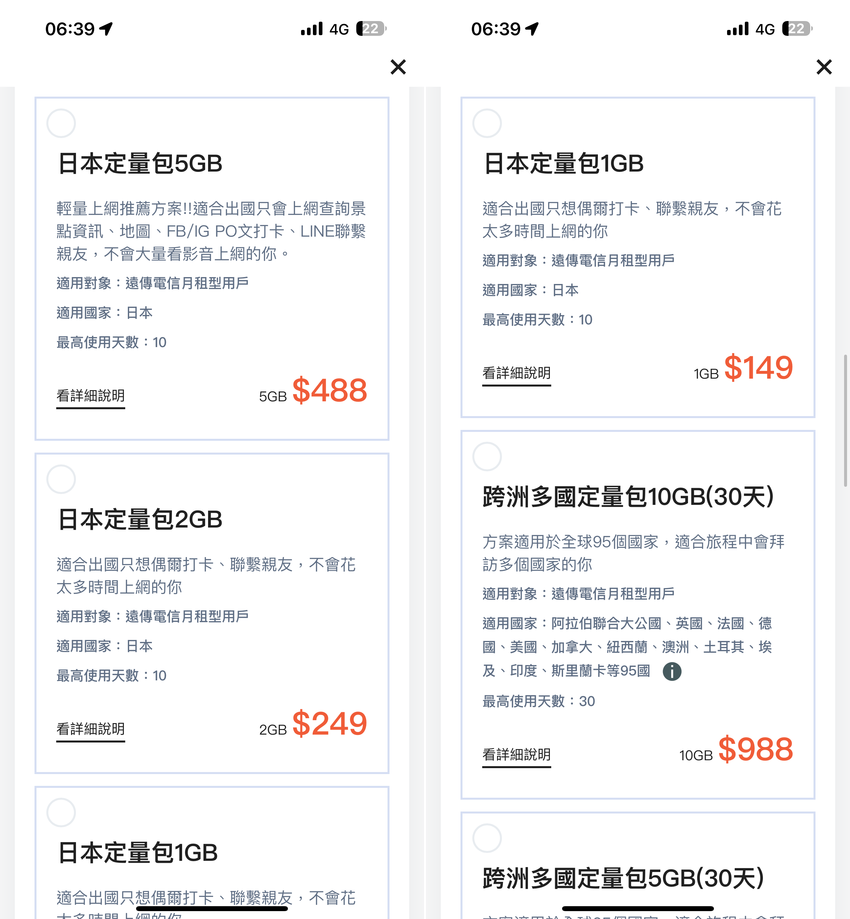Select right-side 日本定量包1GB radio button
Viewport: 850px width, 919px height.
pos(487,123)
